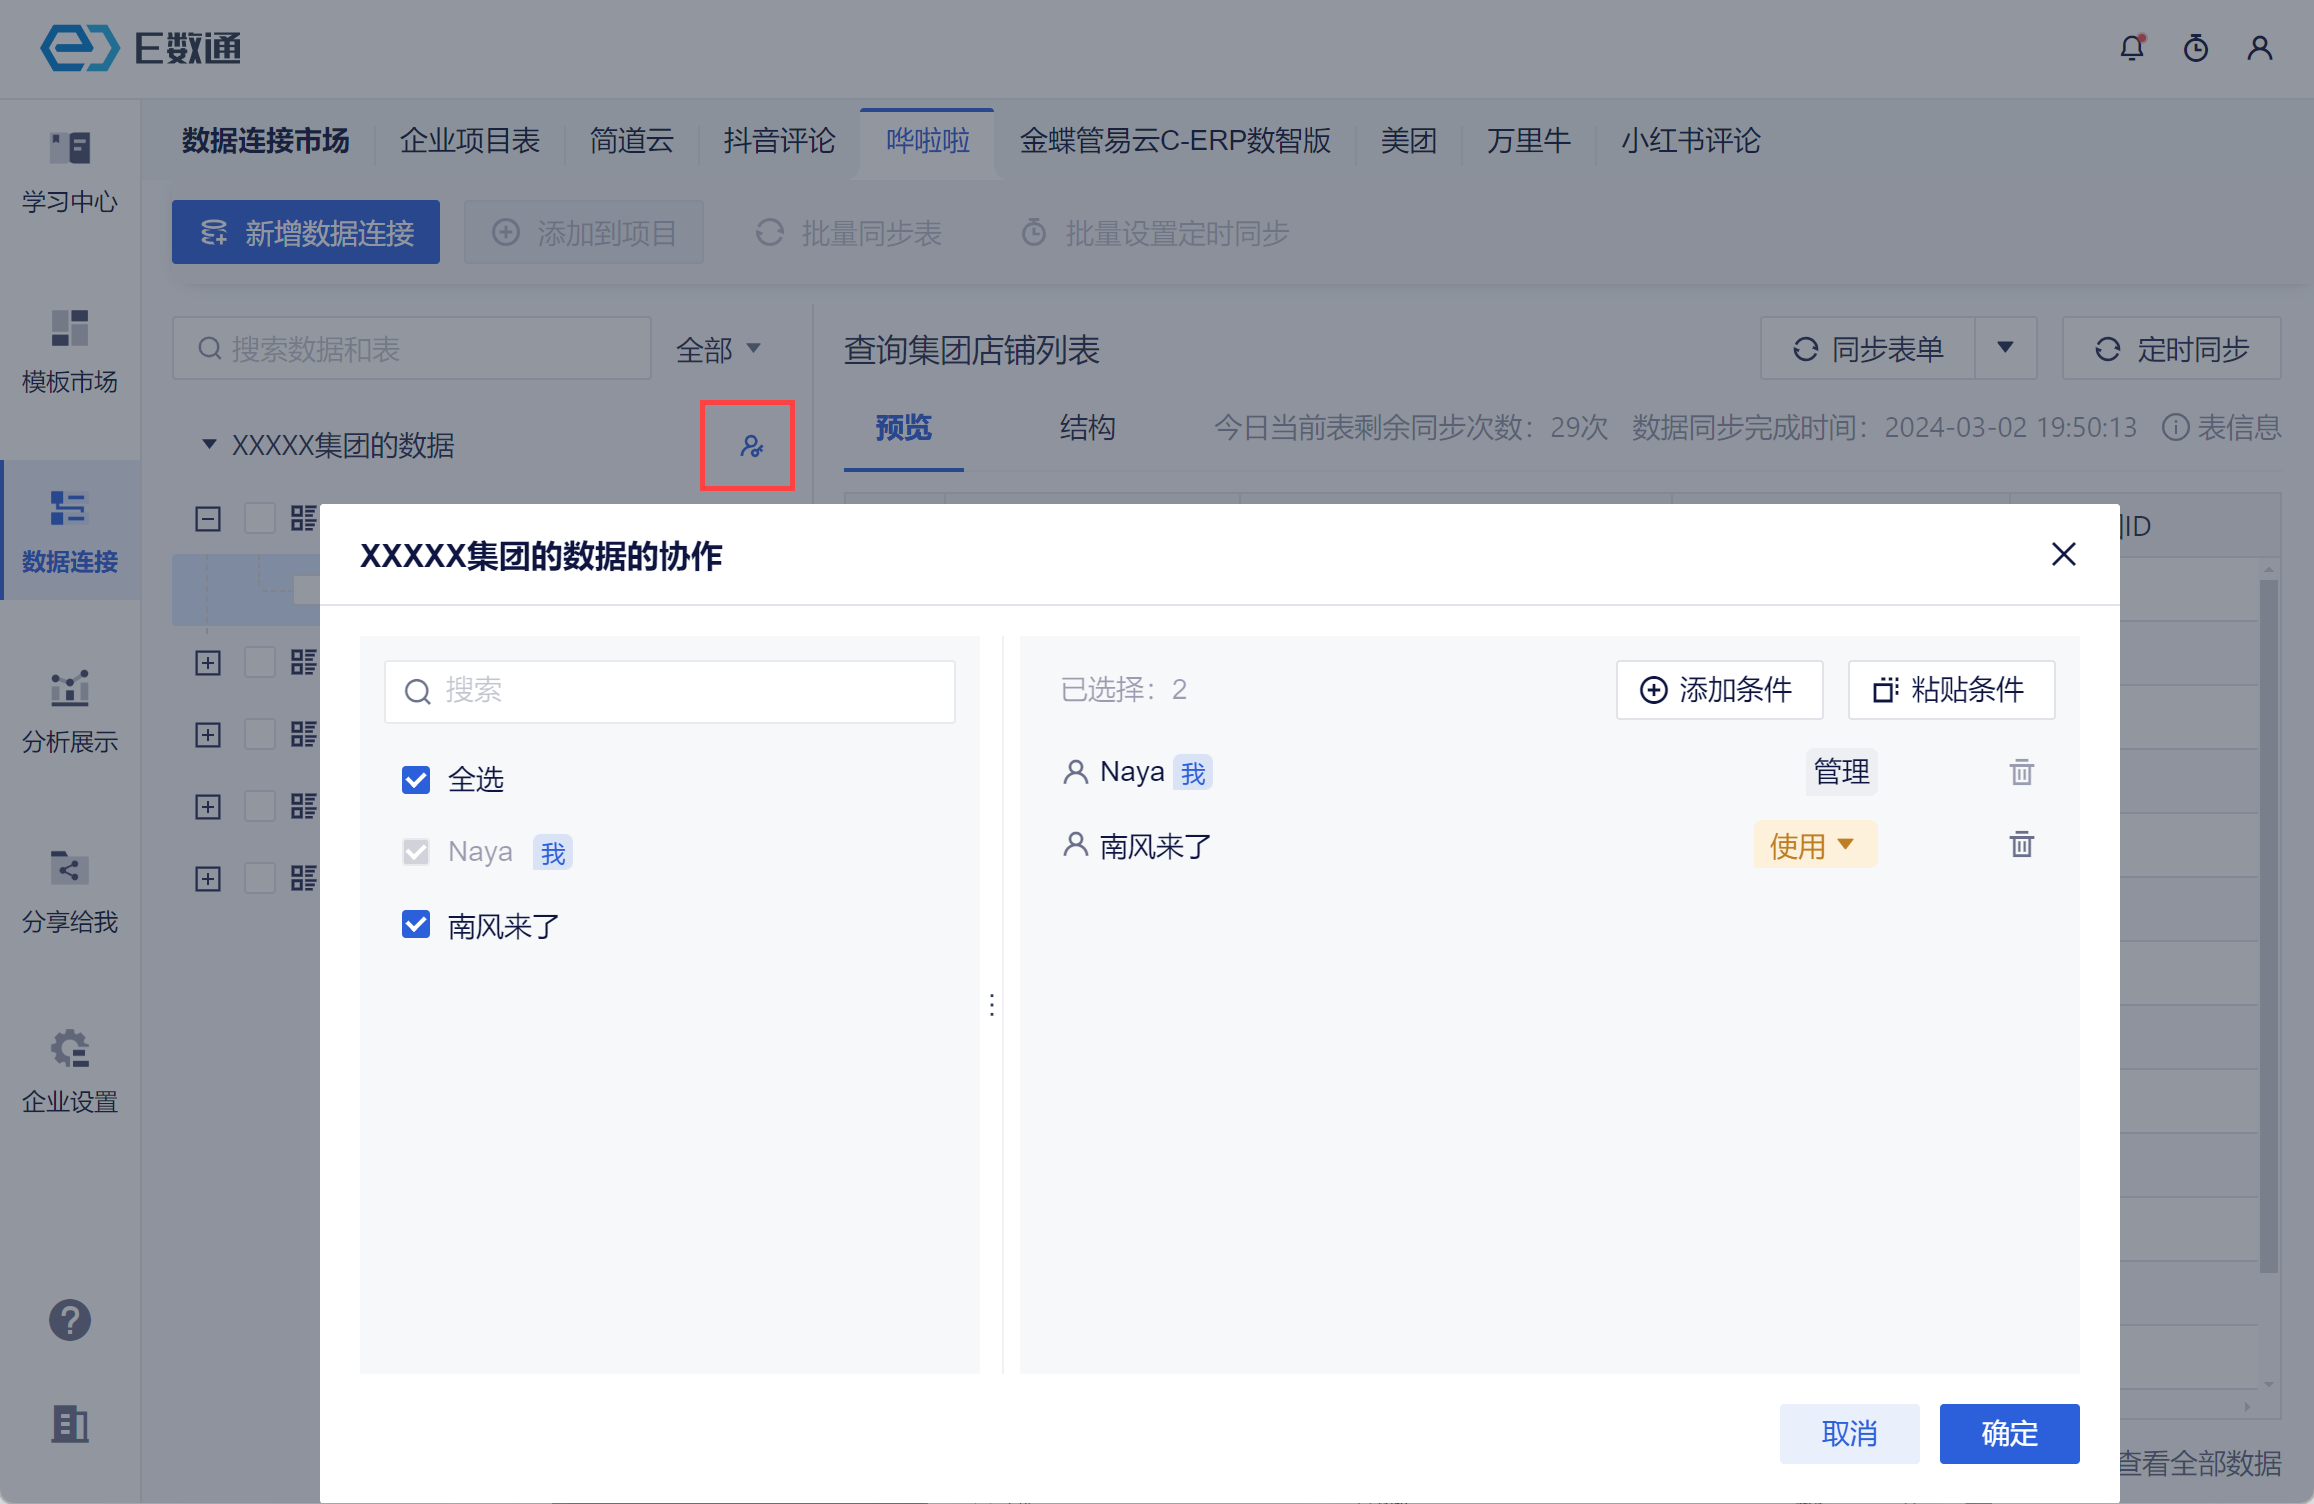Open the 使用 permission dropdown
The image size is (2314, 1504).
[x=1814, y=846]
